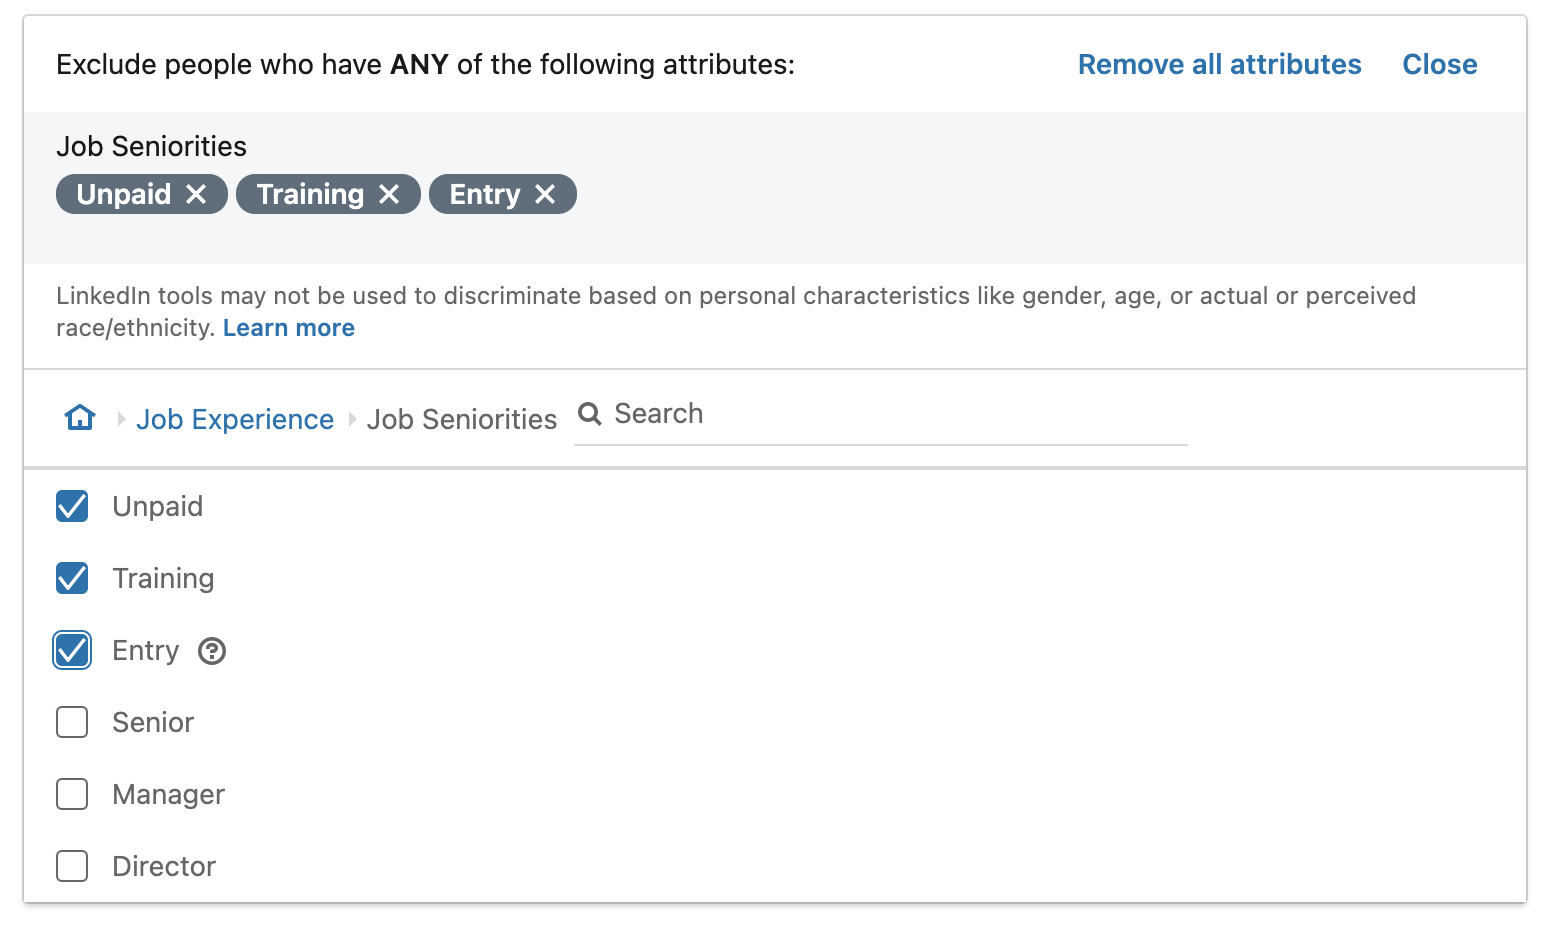This screenshot has height=926, width=1548.
Task: Uncheck the Training checkbox
Action: pos(72,578)
